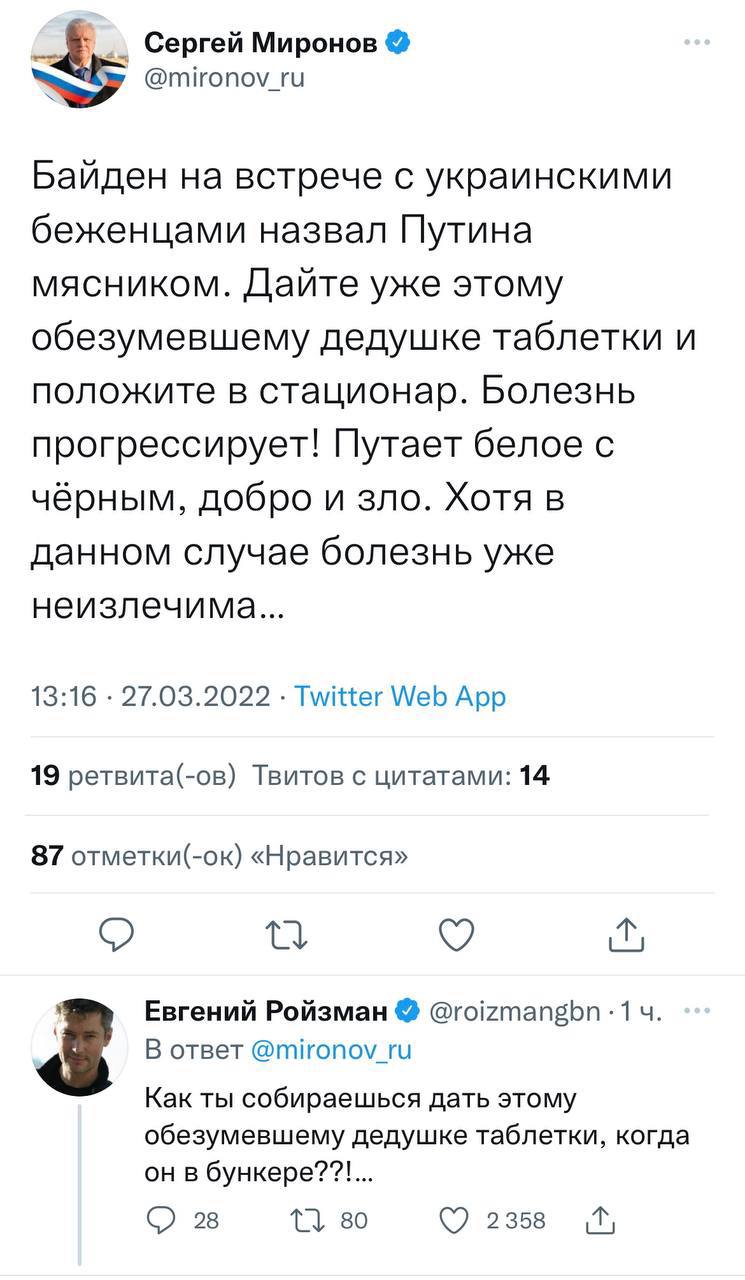Open the Сергей Миронов display name link
The image size is (745, 1280).
pos(264,43)
